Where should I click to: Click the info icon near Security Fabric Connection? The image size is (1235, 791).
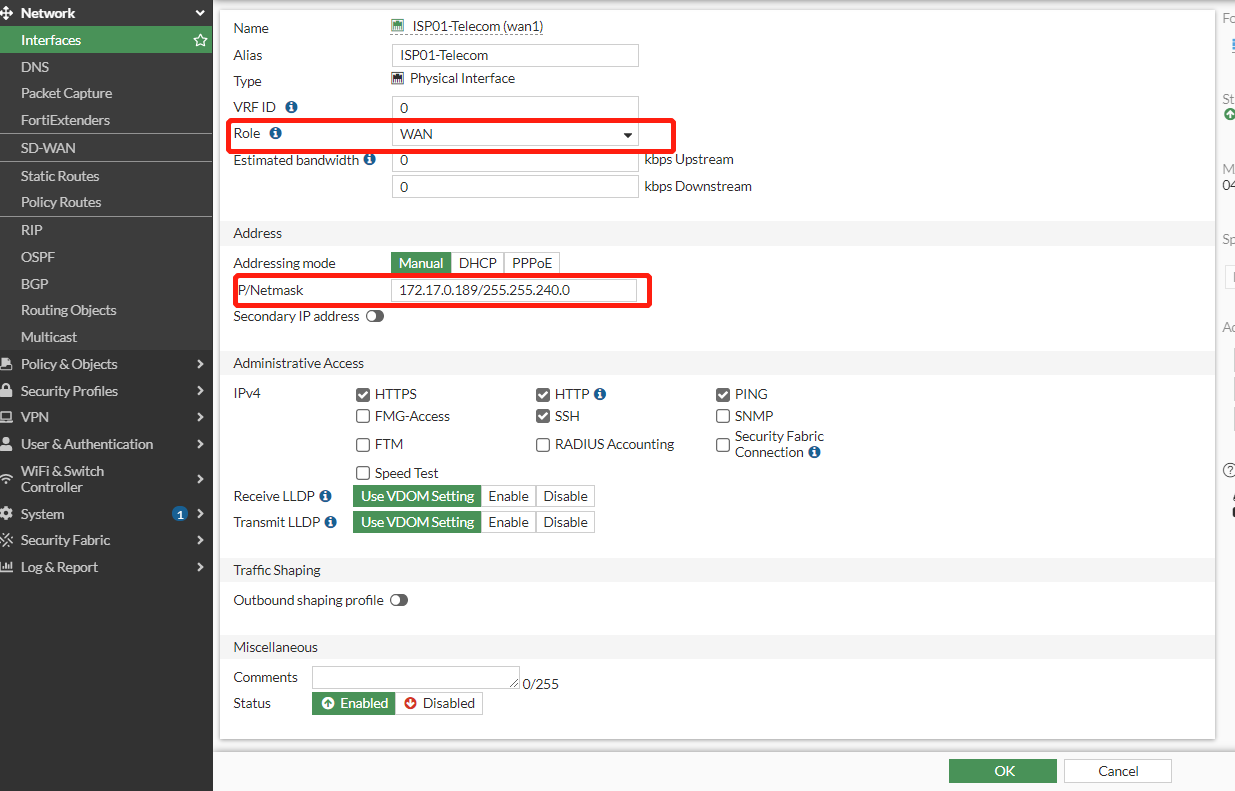click(x=814, y=452)
